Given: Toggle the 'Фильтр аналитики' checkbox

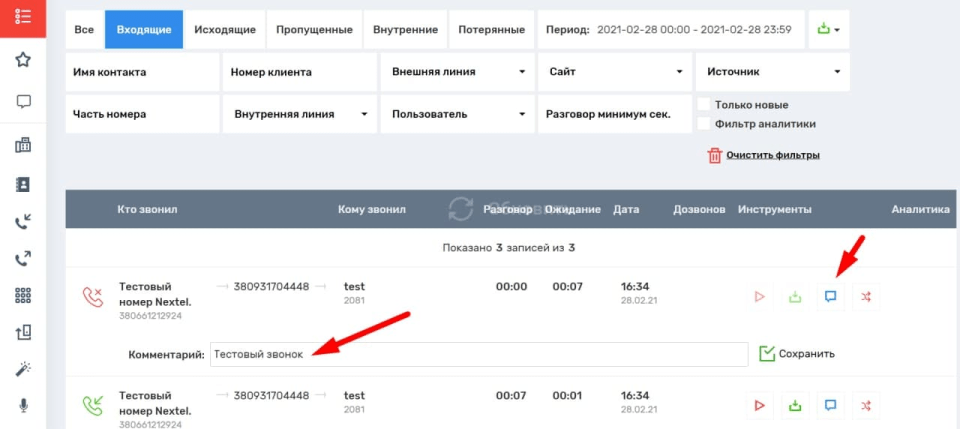Looking at the screenshot, I should pyautogui.click(x=704, y=124).
